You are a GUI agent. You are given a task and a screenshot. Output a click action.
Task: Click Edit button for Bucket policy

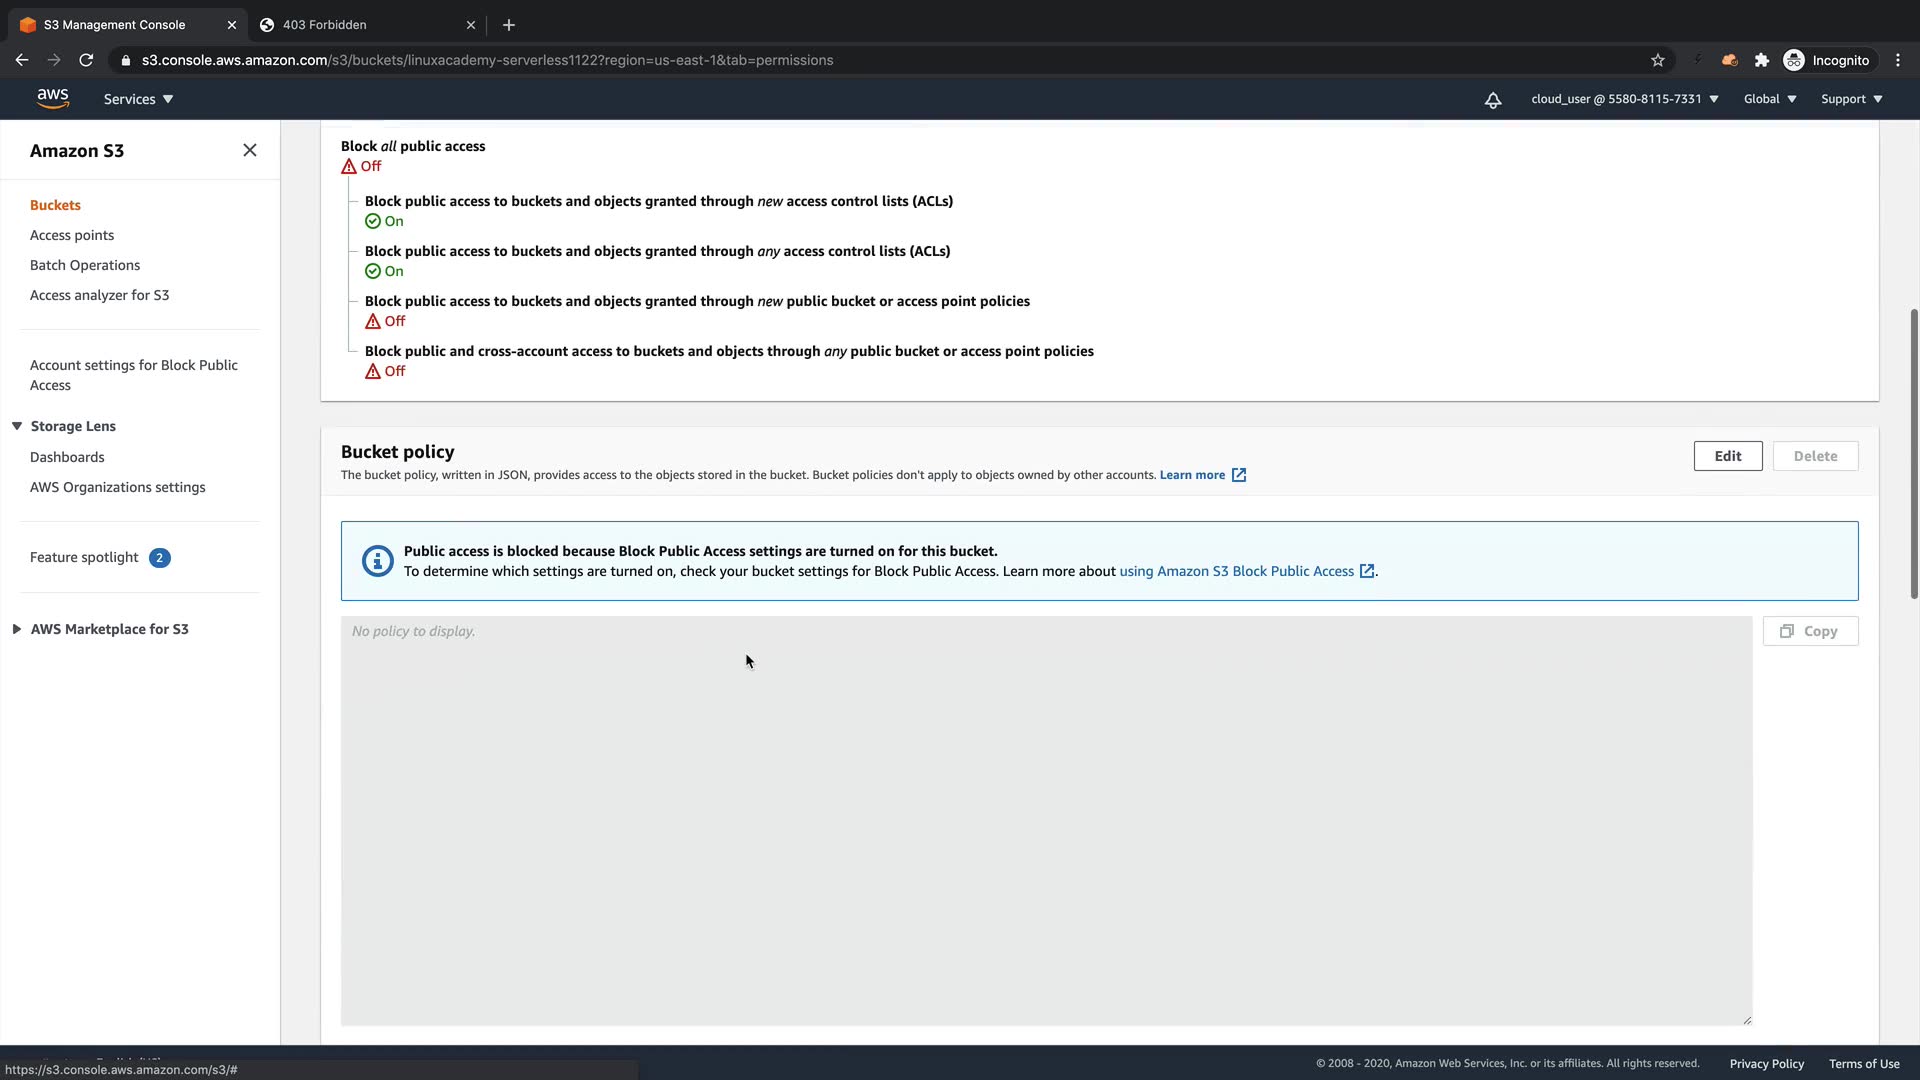1727,456
